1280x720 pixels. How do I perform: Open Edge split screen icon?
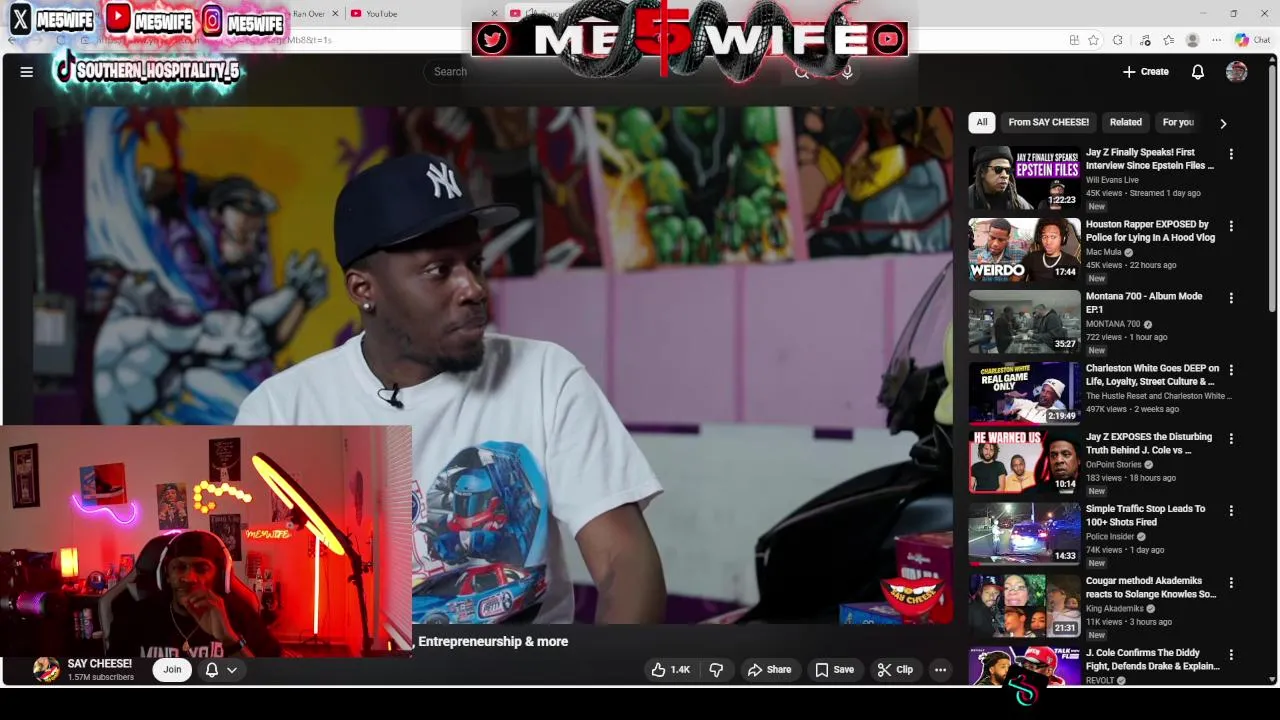click(1074, 40)
